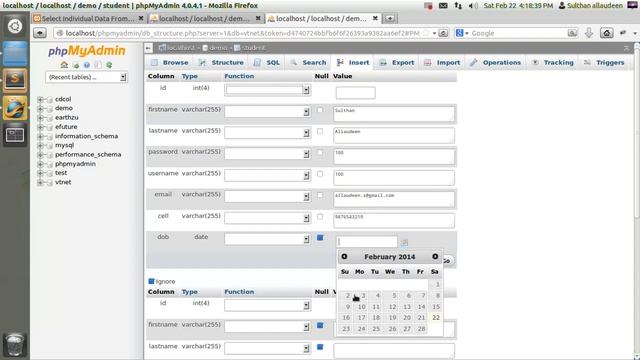Toggle Null checkbox for username
The height and width of the screenshot is (360, 640).
[320, 174]
